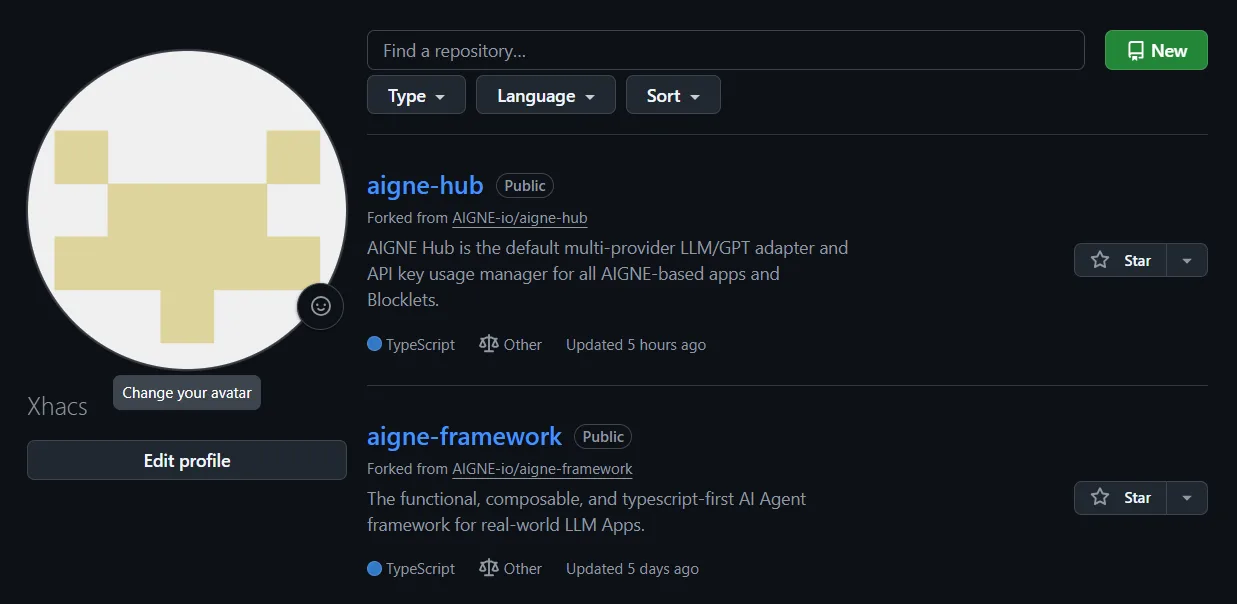Click the aigne-hub description paragraph
Image resolution: width=1237 pixels, height=604 pixels.
point(608,273)
